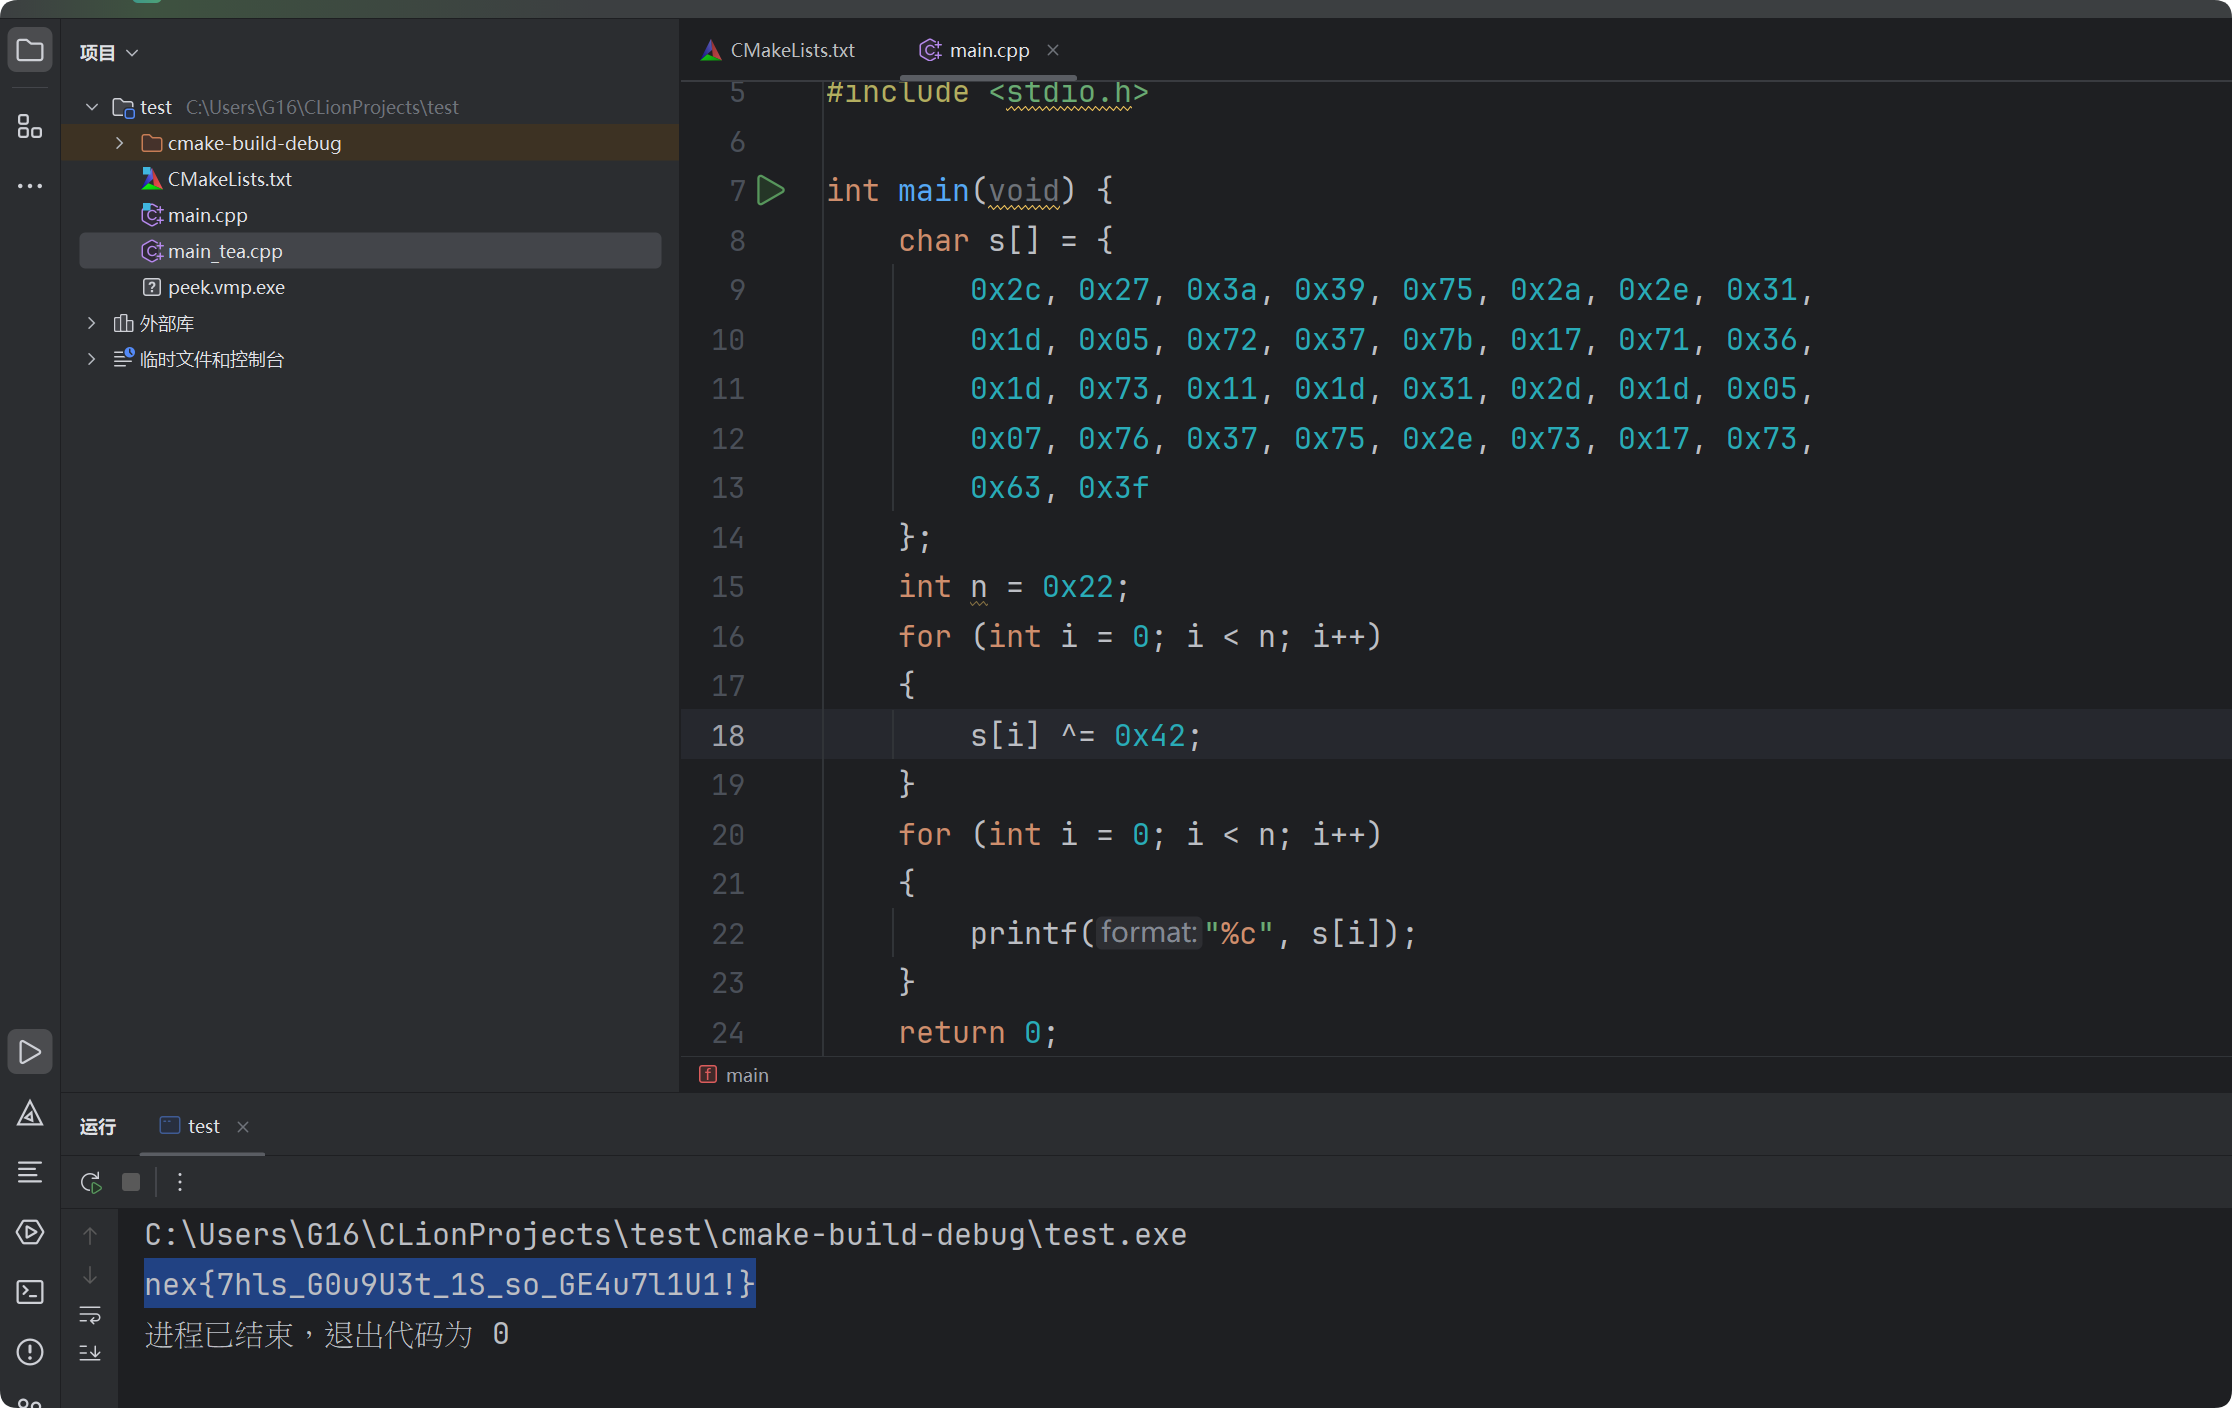The image size is (2232, 1408).
Task: Open the Problems tool window icon
Action: (30, 1352)
